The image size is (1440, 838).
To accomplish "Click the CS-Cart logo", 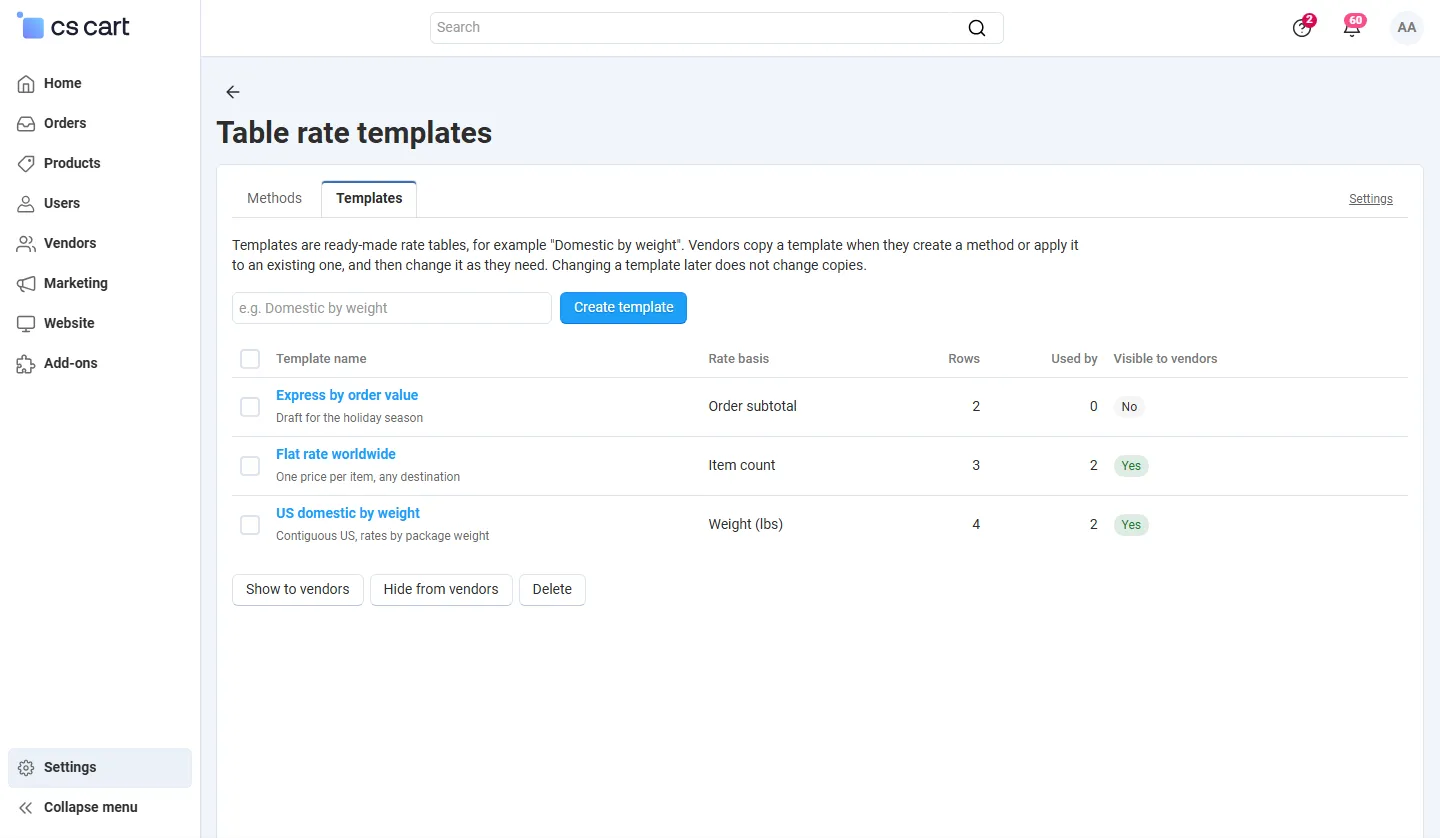I will pyautogui.click(x=73, y=27).
